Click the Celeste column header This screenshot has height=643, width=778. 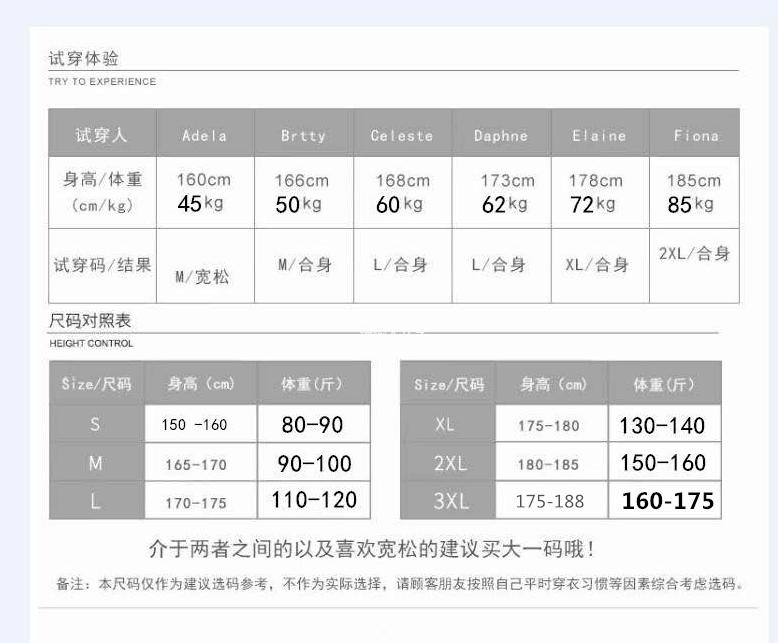pyautogui.click(x=402, y=133)
